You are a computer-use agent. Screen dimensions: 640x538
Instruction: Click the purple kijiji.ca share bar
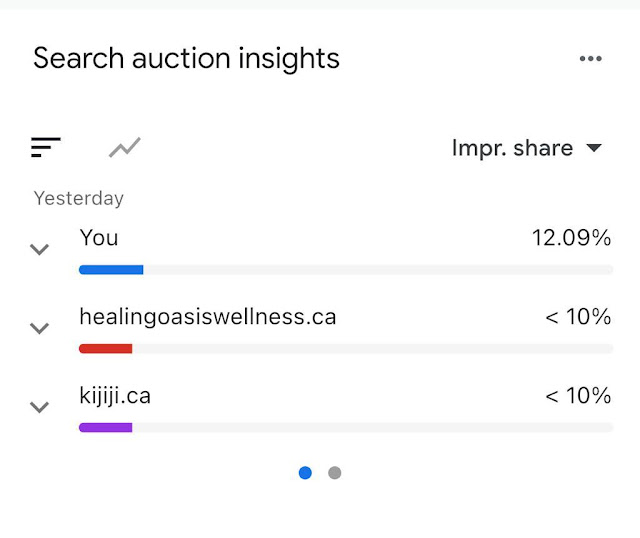point(105,427)
